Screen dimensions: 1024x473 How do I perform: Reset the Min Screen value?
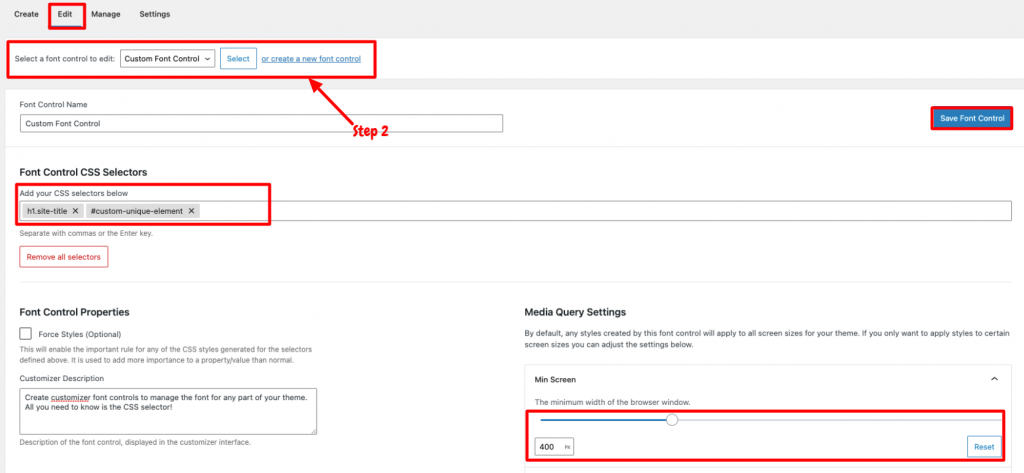(984, 447)
